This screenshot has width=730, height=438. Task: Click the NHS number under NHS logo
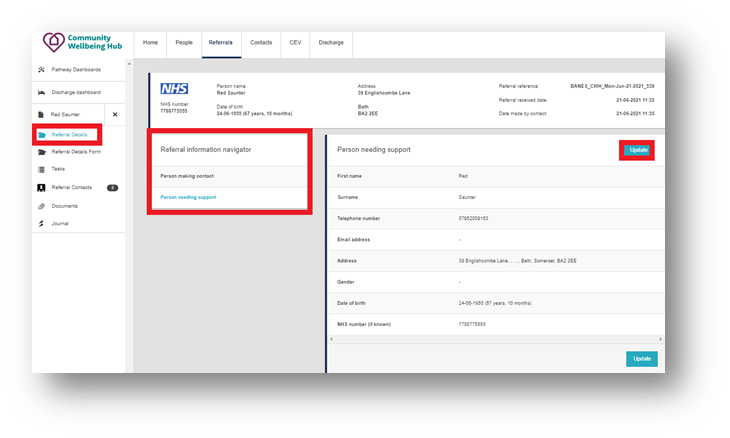tap(174, 111)
